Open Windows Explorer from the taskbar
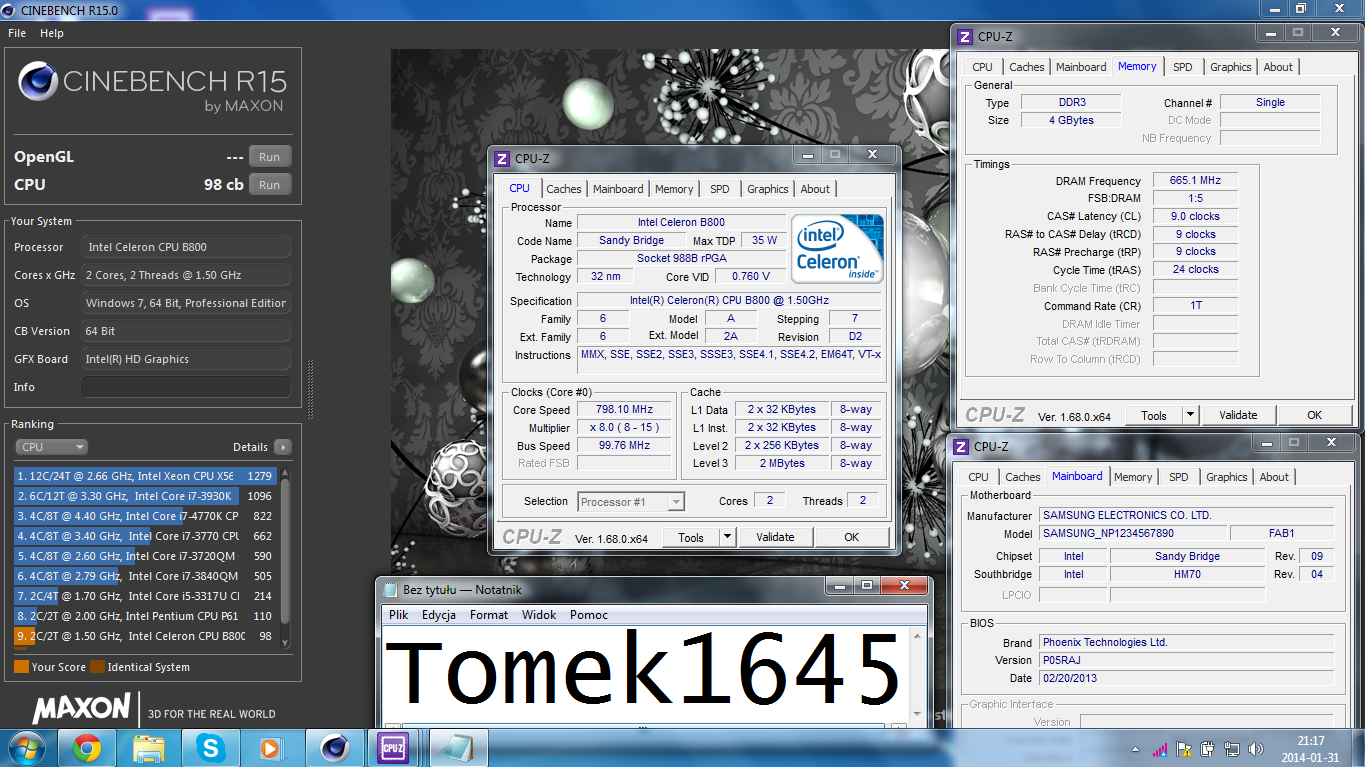Screen dimensions: 1365x767 coord(148,748)
